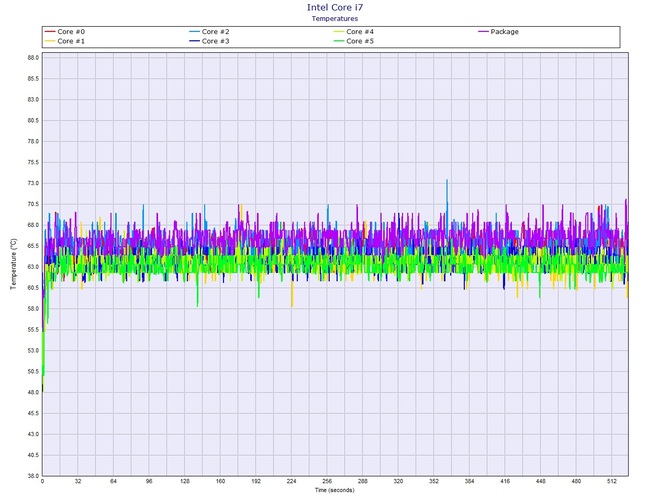Click the purple Package color line
This screenshot has width=670, height=502.
coord(483,32)
